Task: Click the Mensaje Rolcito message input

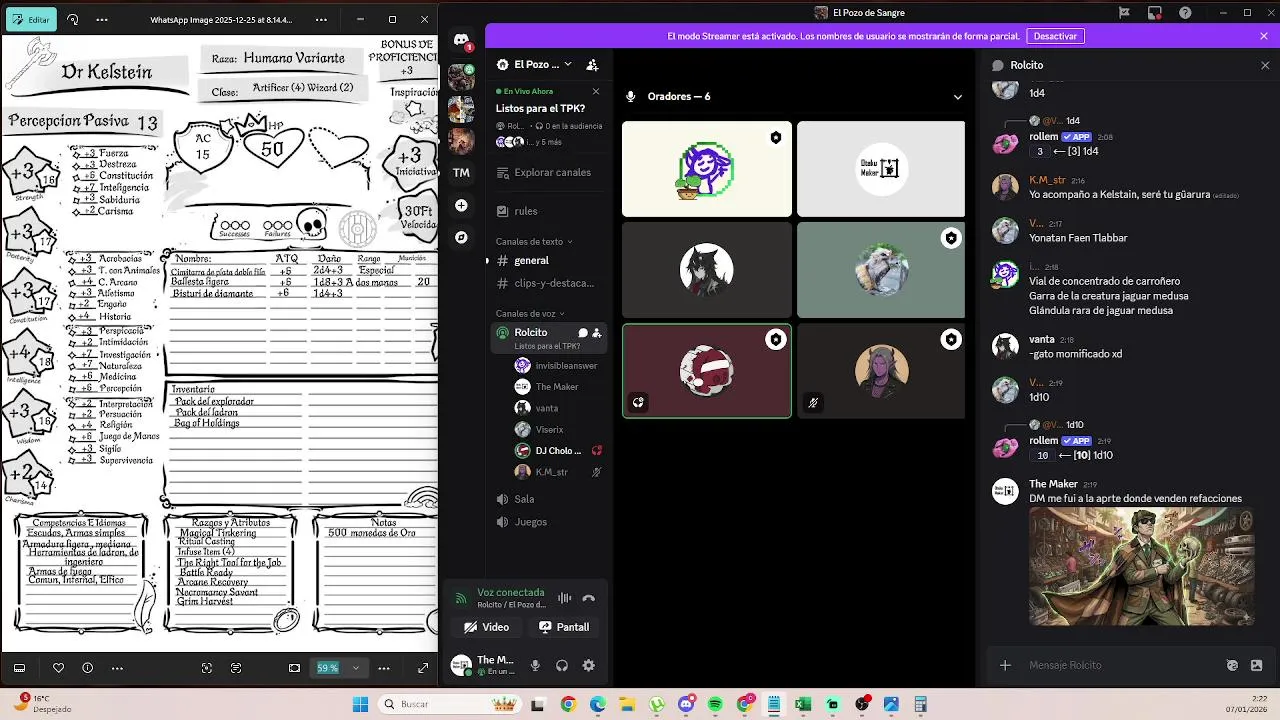Action: point(1120,665)
